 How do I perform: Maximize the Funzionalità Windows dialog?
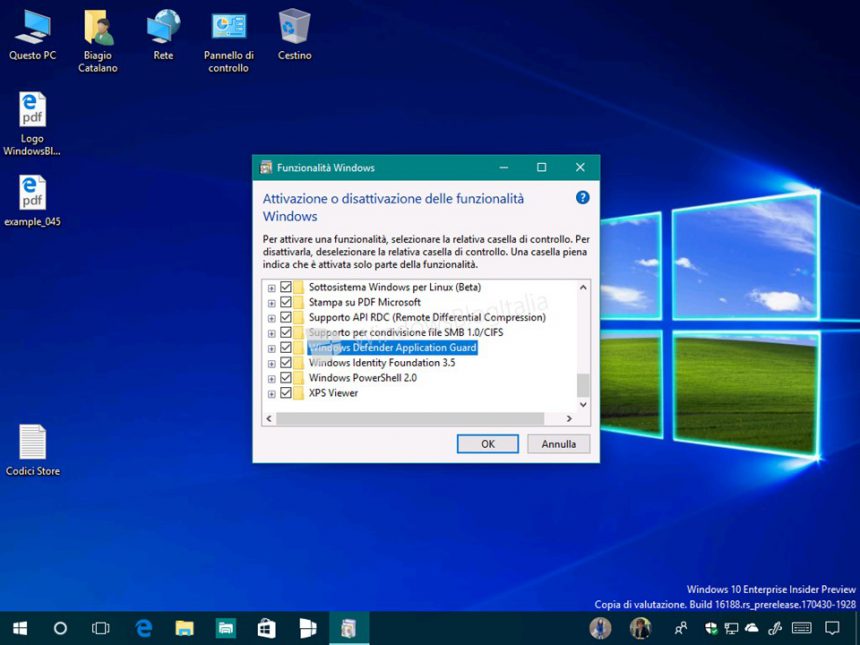[x=541, y=167]
